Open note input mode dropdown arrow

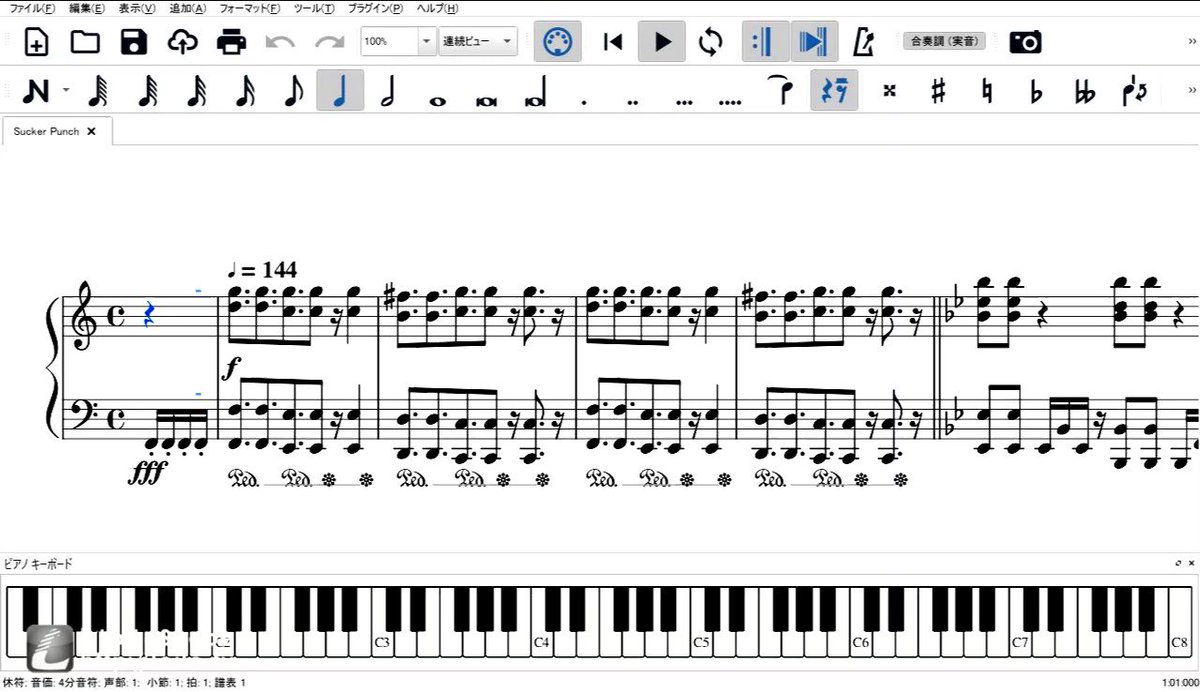point(66,90)
